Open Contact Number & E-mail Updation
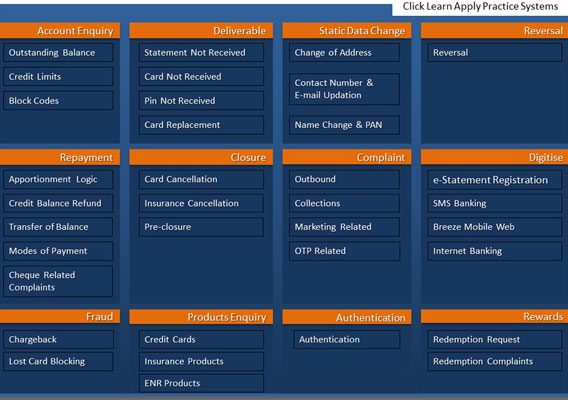 (344, 89)
